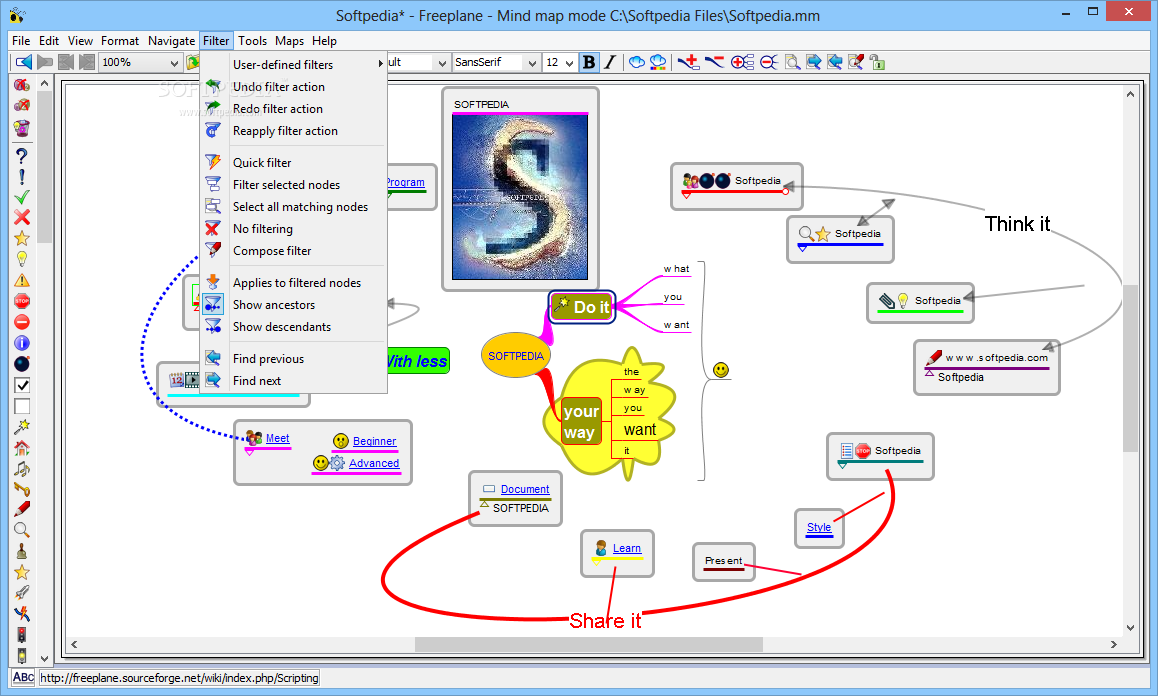Add the red stop sign icon
1158x696 pixels.
click(x=21, y=301)
